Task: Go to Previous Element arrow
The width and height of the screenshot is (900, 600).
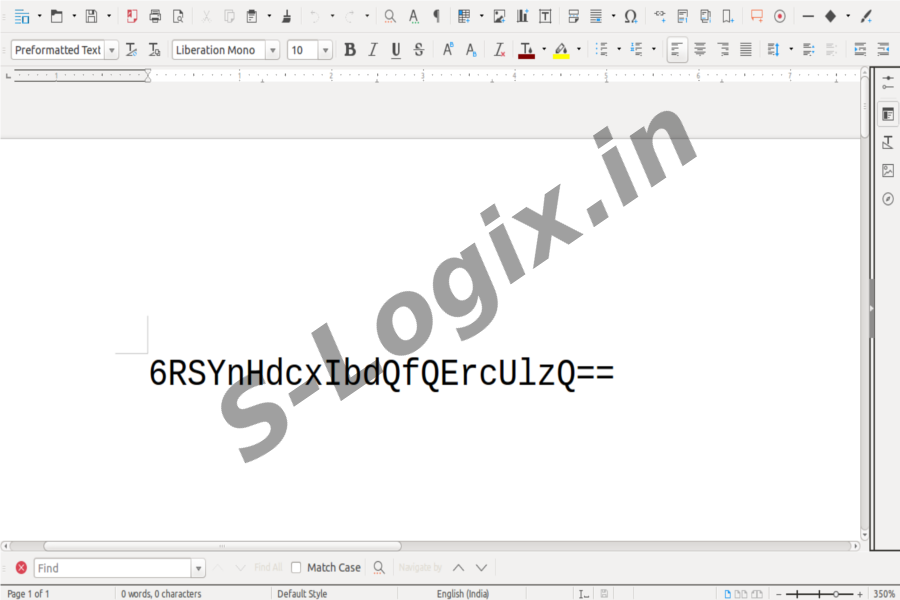Action: point(459,568)
